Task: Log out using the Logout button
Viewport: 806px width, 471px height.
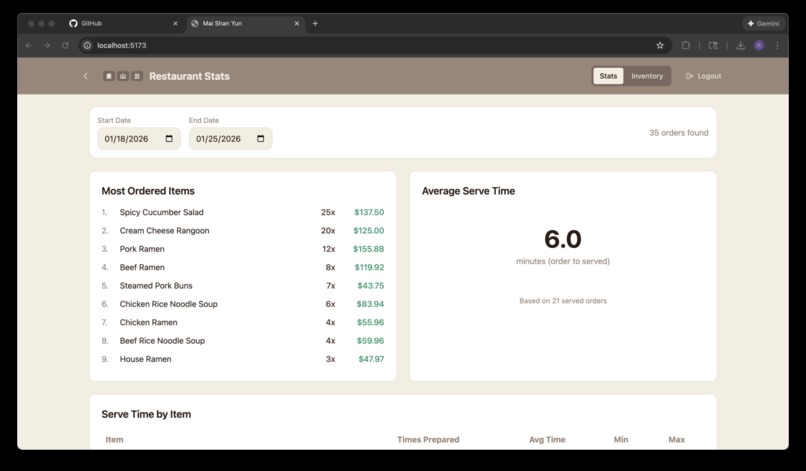Action: tap(703, 76)
